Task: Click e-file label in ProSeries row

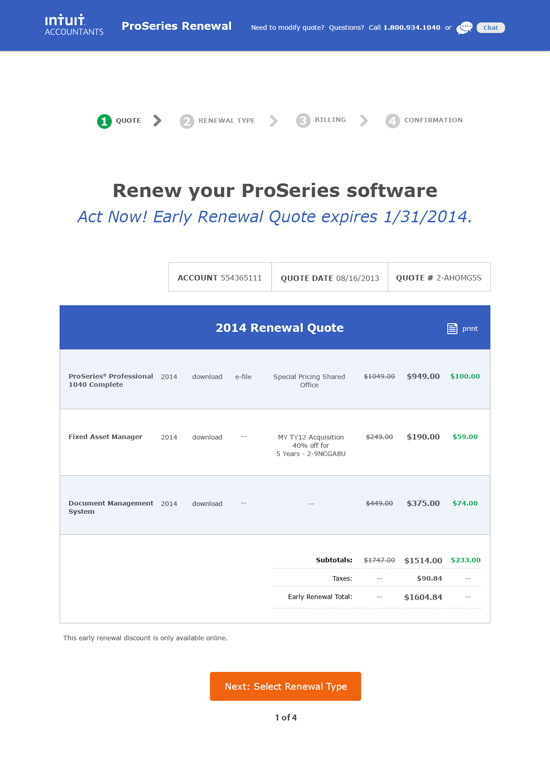Action: point(244,377)
